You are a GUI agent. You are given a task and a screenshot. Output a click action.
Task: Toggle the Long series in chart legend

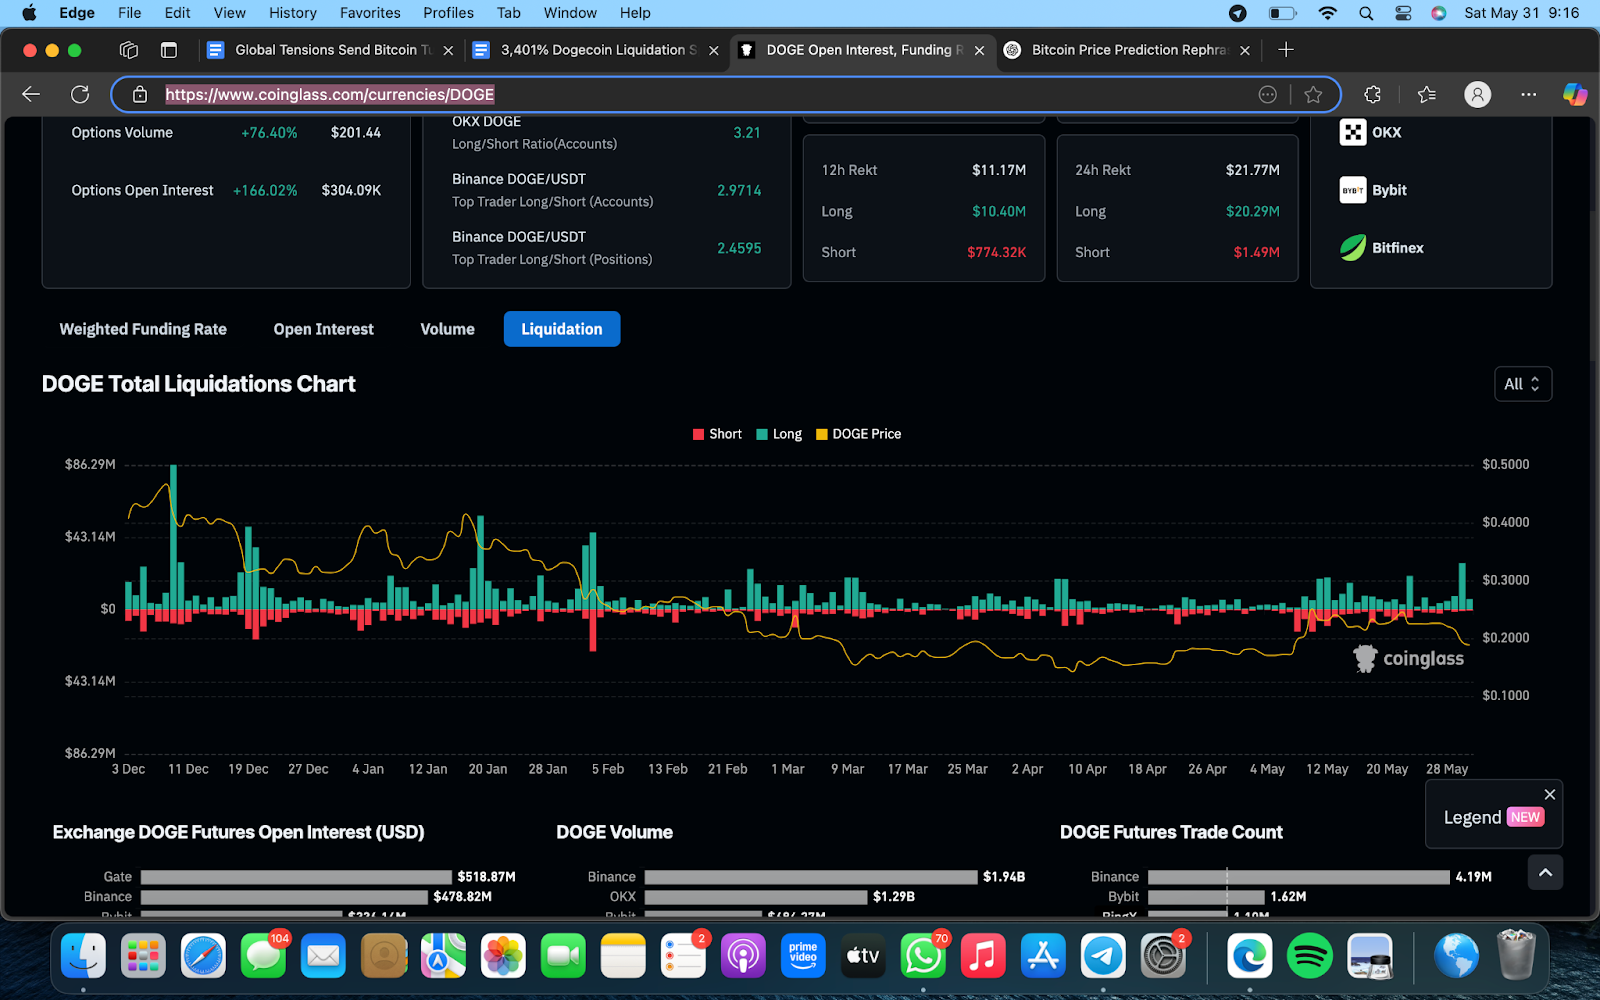click(779, 434)
